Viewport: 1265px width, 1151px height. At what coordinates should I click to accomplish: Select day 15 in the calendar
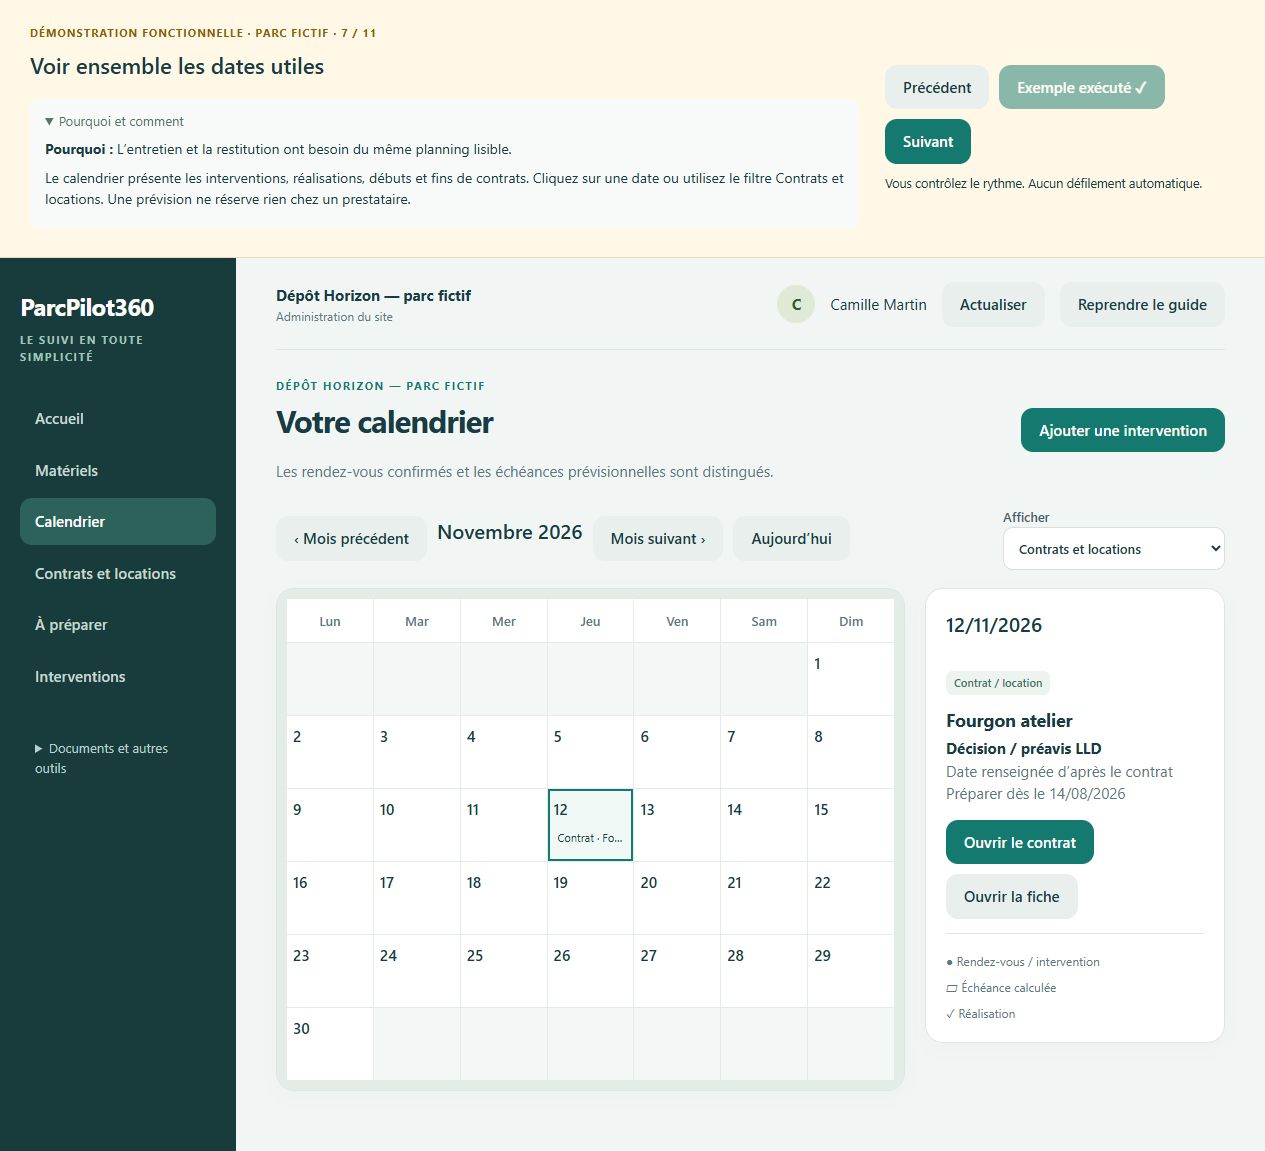[x=851, y=825]
